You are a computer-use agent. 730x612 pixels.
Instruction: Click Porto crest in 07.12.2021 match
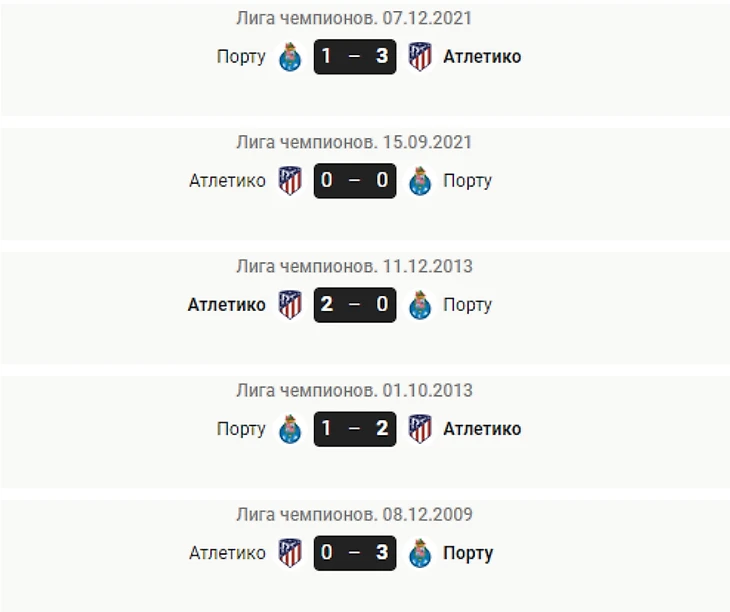point(290,57)
